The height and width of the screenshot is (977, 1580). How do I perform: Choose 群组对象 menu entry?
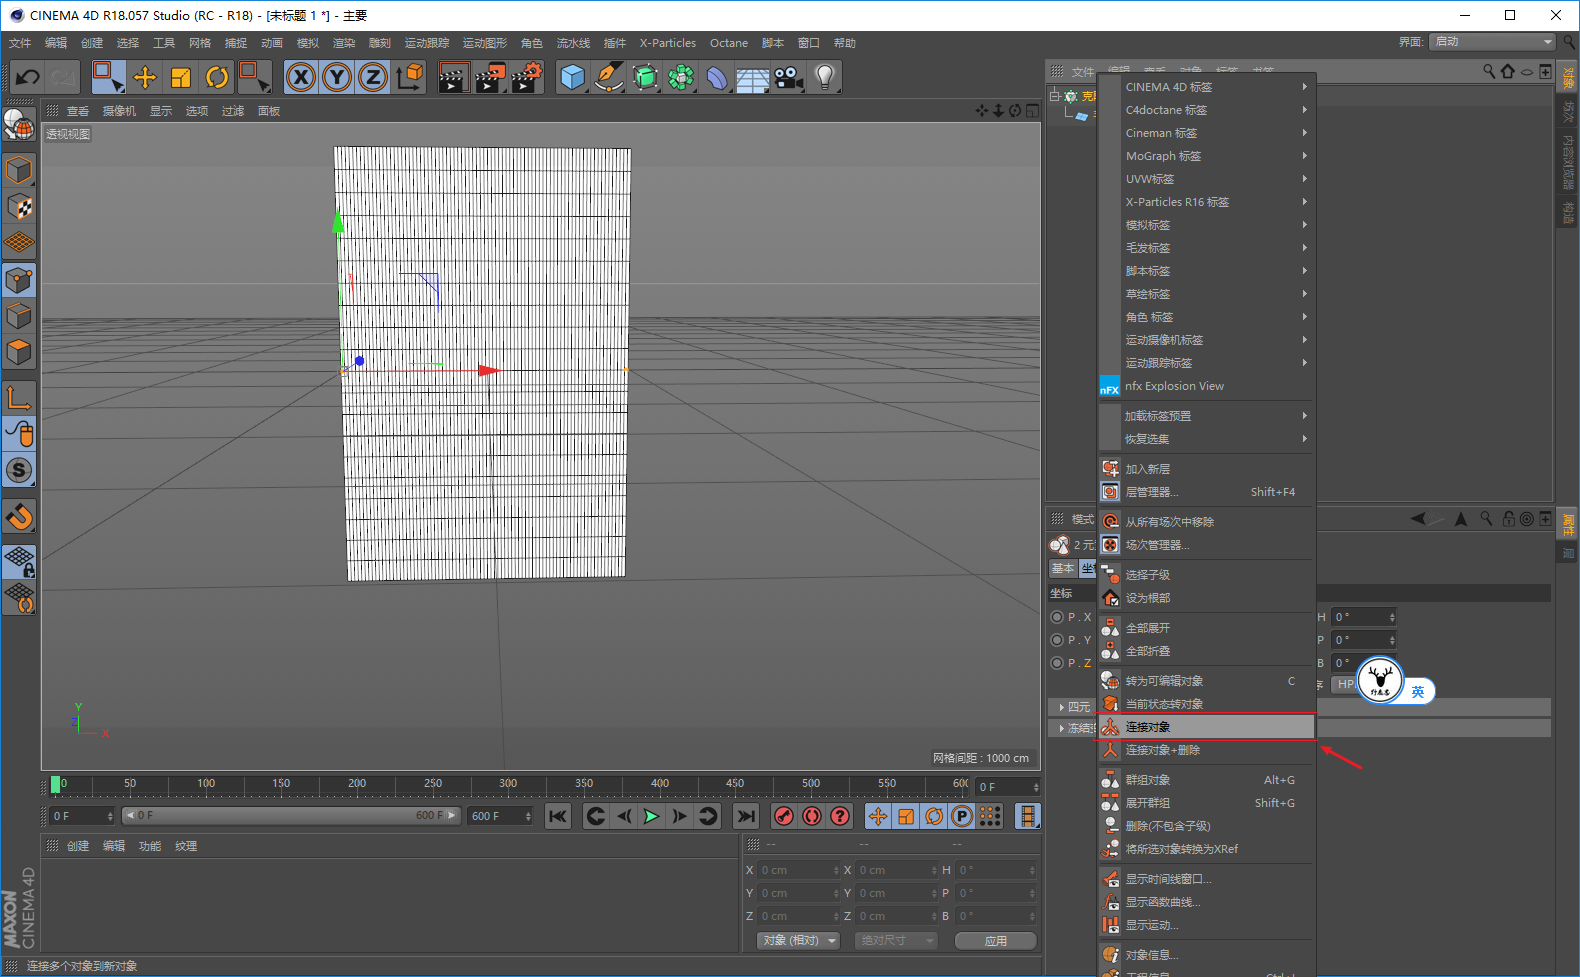[1207, 780]
